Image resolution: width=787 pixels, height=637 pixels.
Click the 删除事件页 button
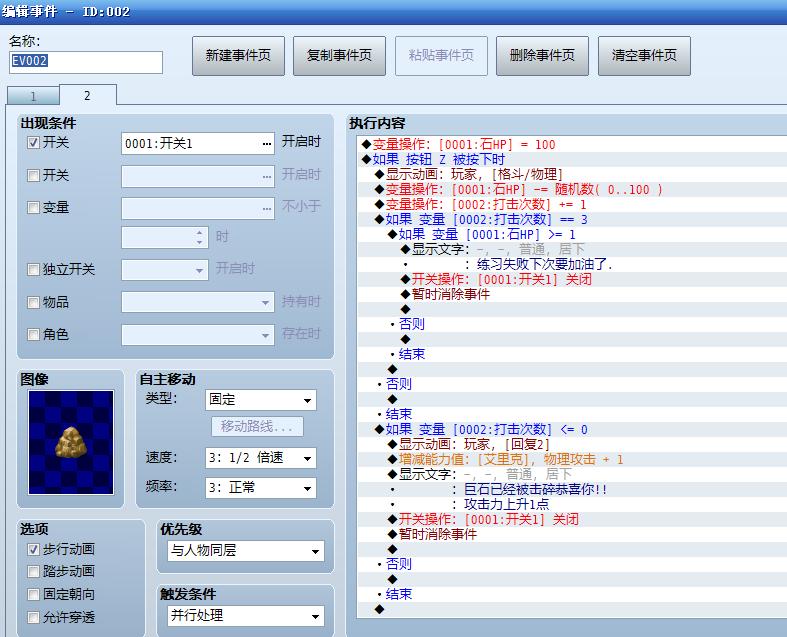point(542,56)
